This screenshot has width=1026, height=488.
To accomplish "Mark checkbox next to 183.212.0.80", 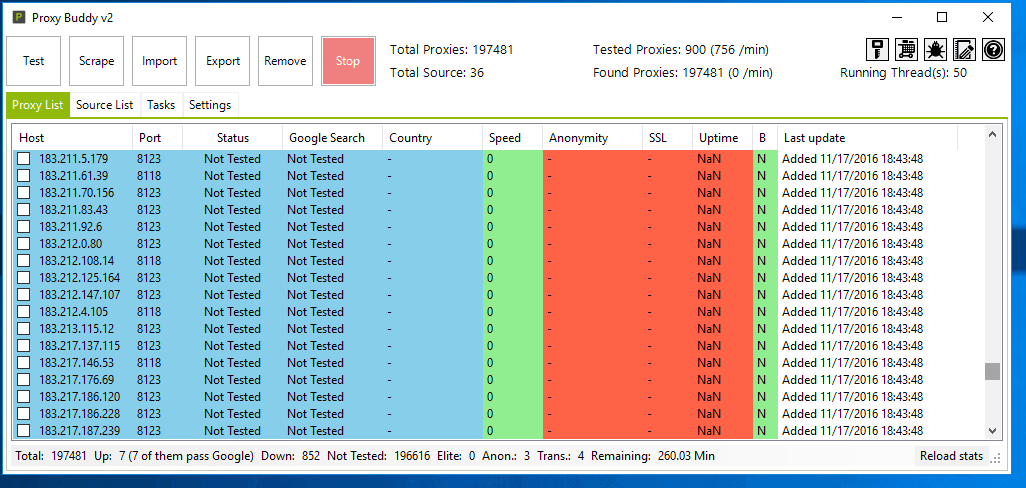I will tap(24, 244).
